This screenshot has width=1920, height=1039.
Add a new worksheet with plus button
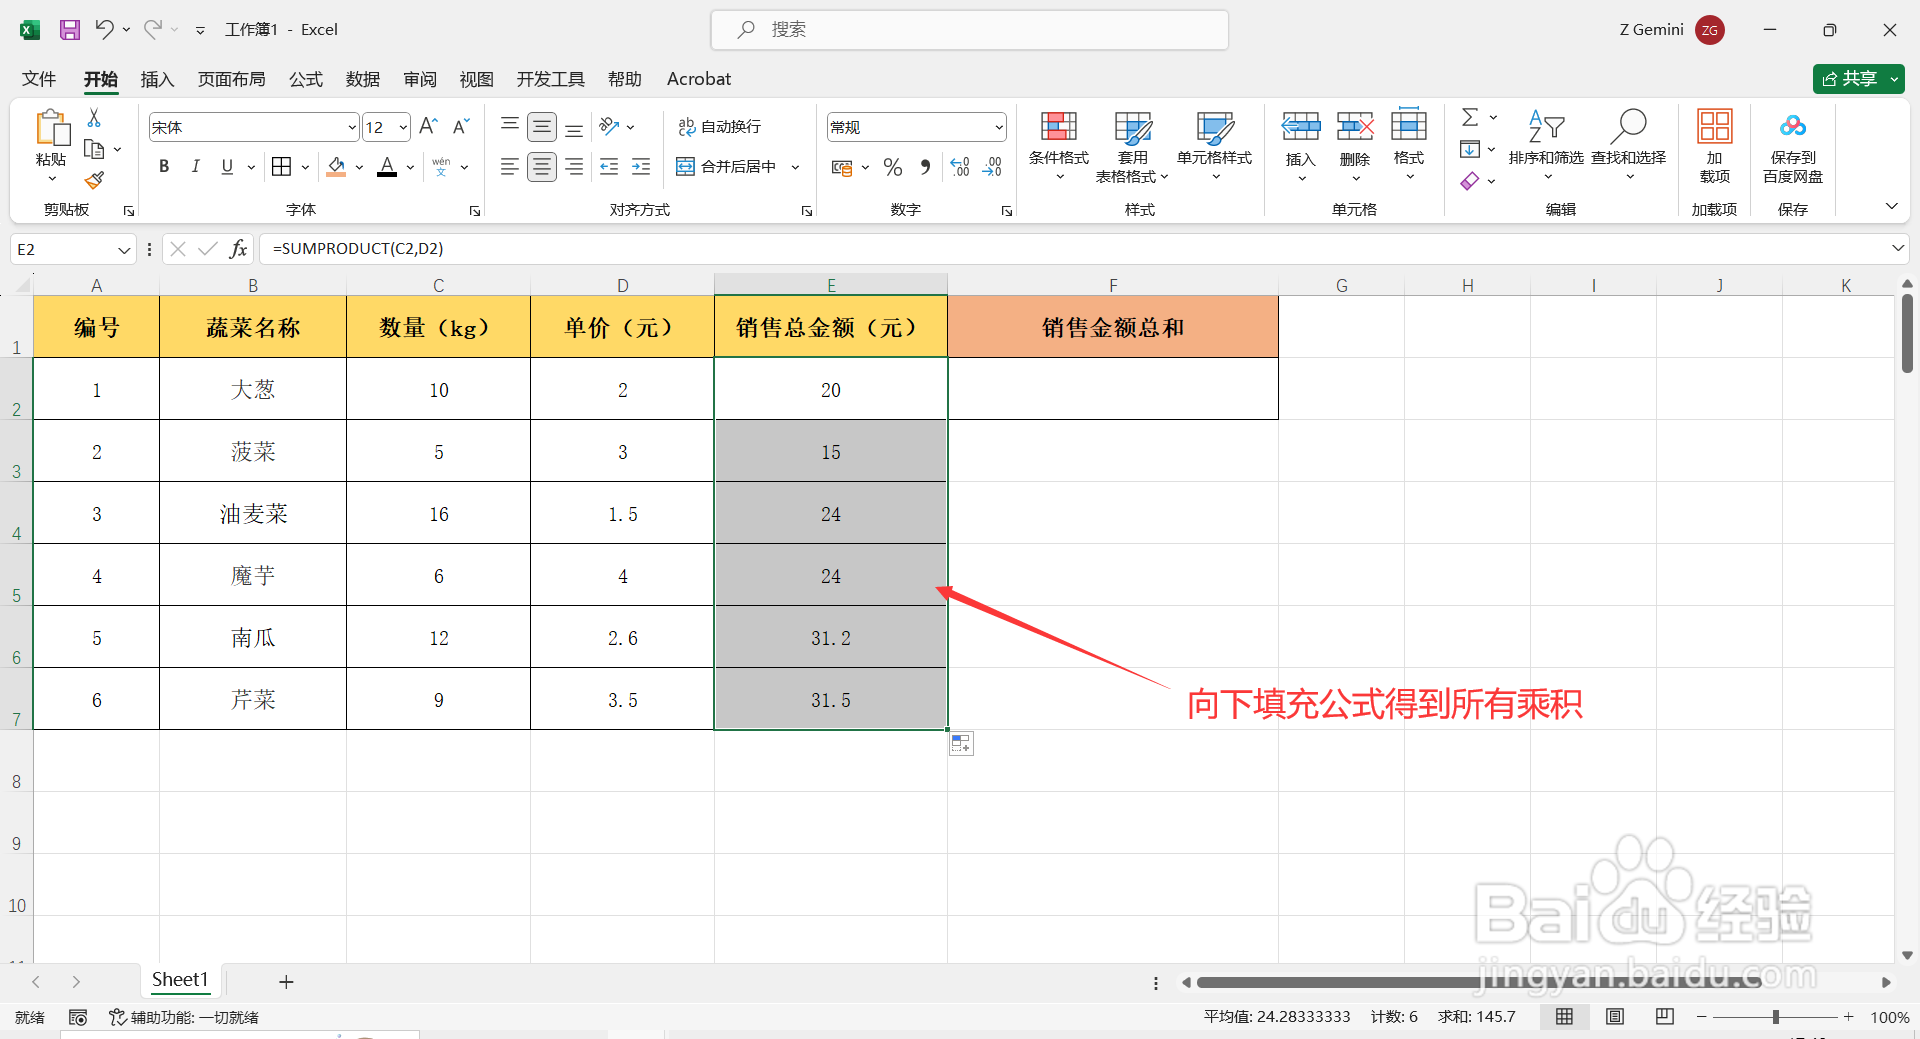[x=286, y=981]
